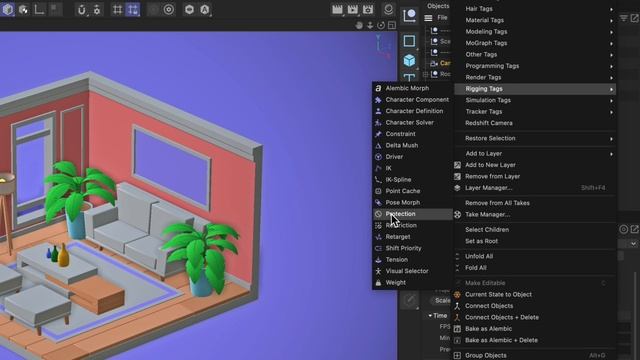The width and height of the screenshot is (640, 360).
Task: Click the viewport rotate icon
Action: point(381,25)
